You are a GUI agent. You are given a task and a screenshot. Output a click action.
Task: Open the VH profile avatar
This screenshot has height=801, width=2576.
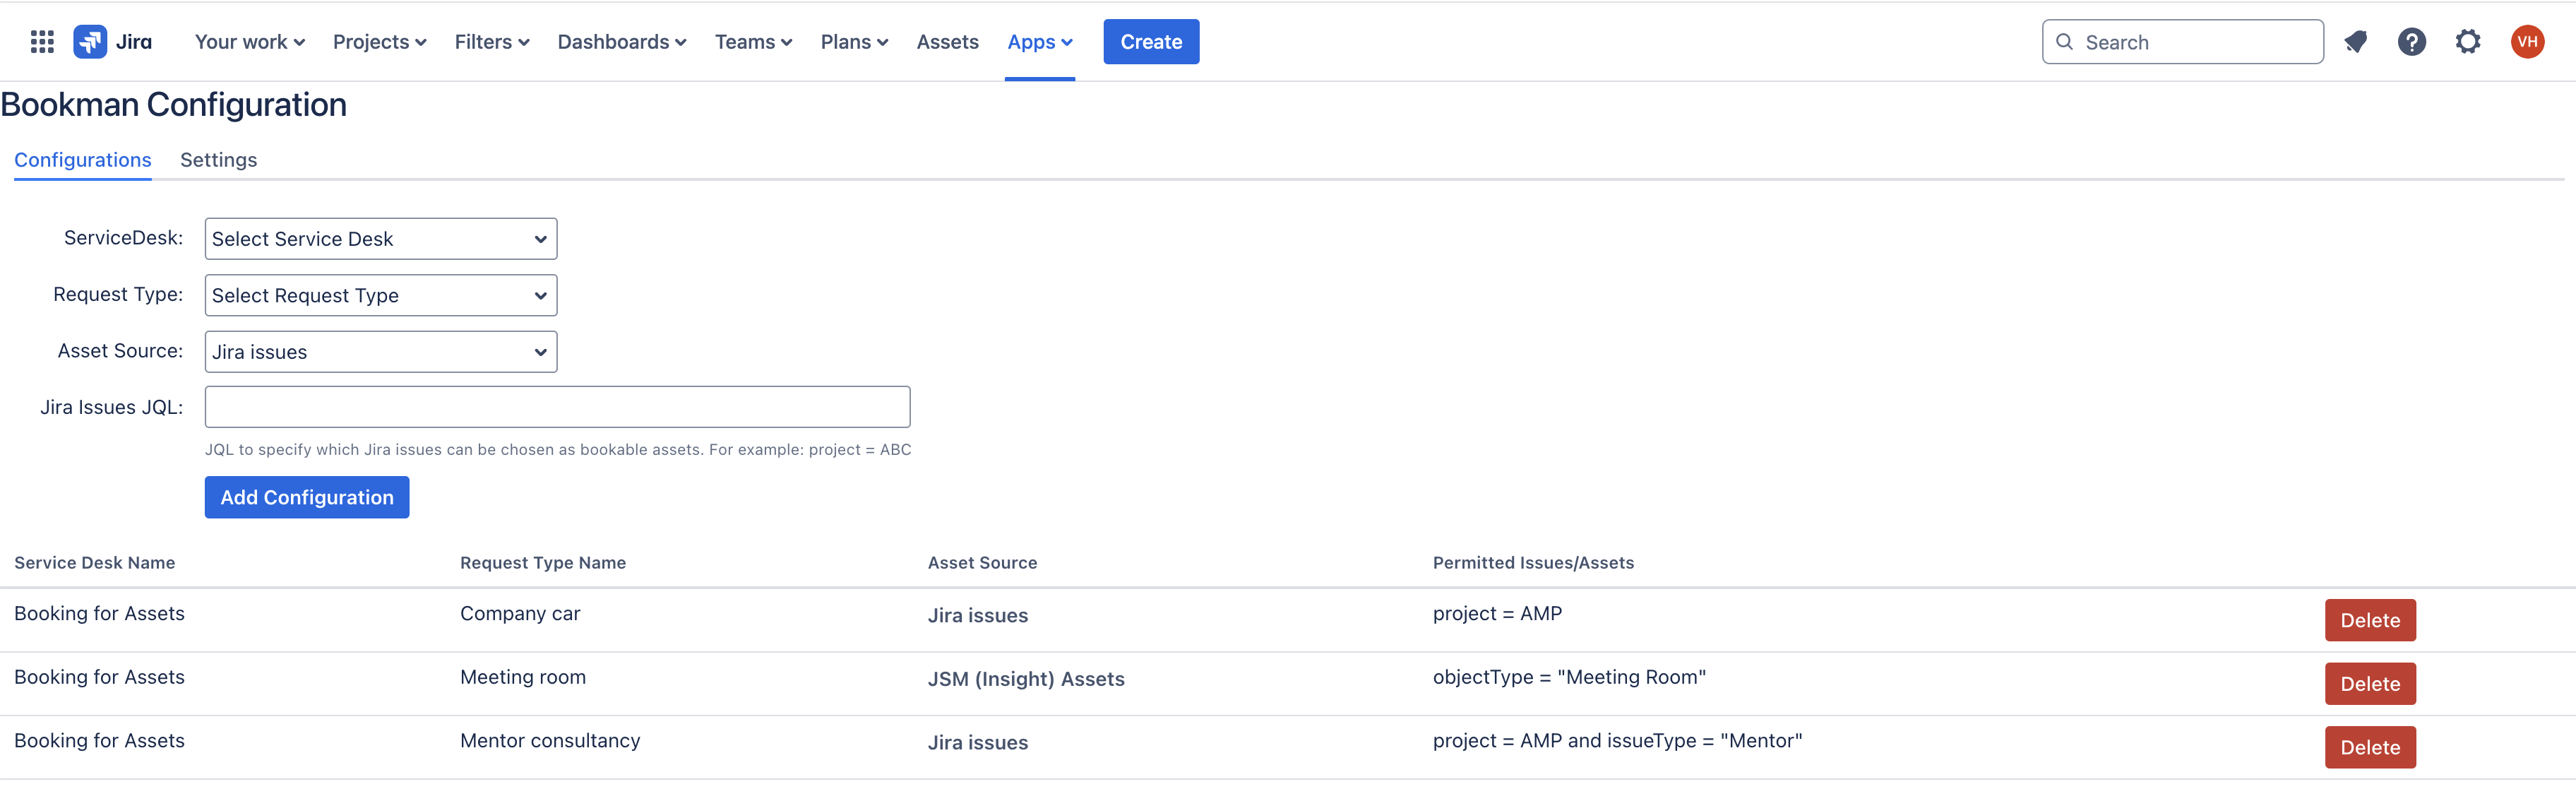(2527, 42)
